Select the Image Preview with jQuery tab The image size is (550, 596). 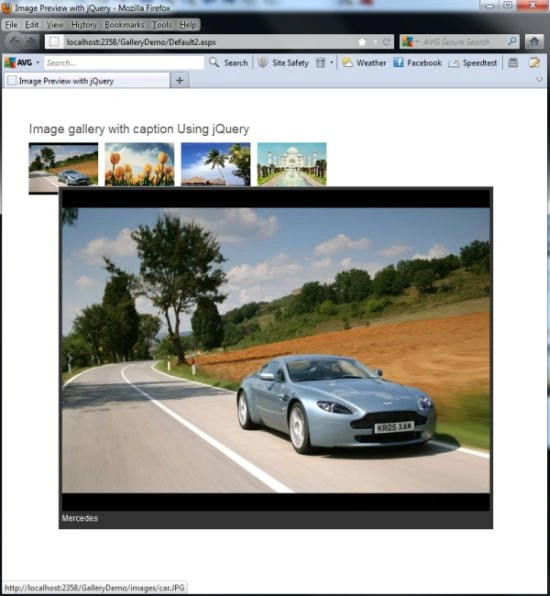click(x=87, y=81)
